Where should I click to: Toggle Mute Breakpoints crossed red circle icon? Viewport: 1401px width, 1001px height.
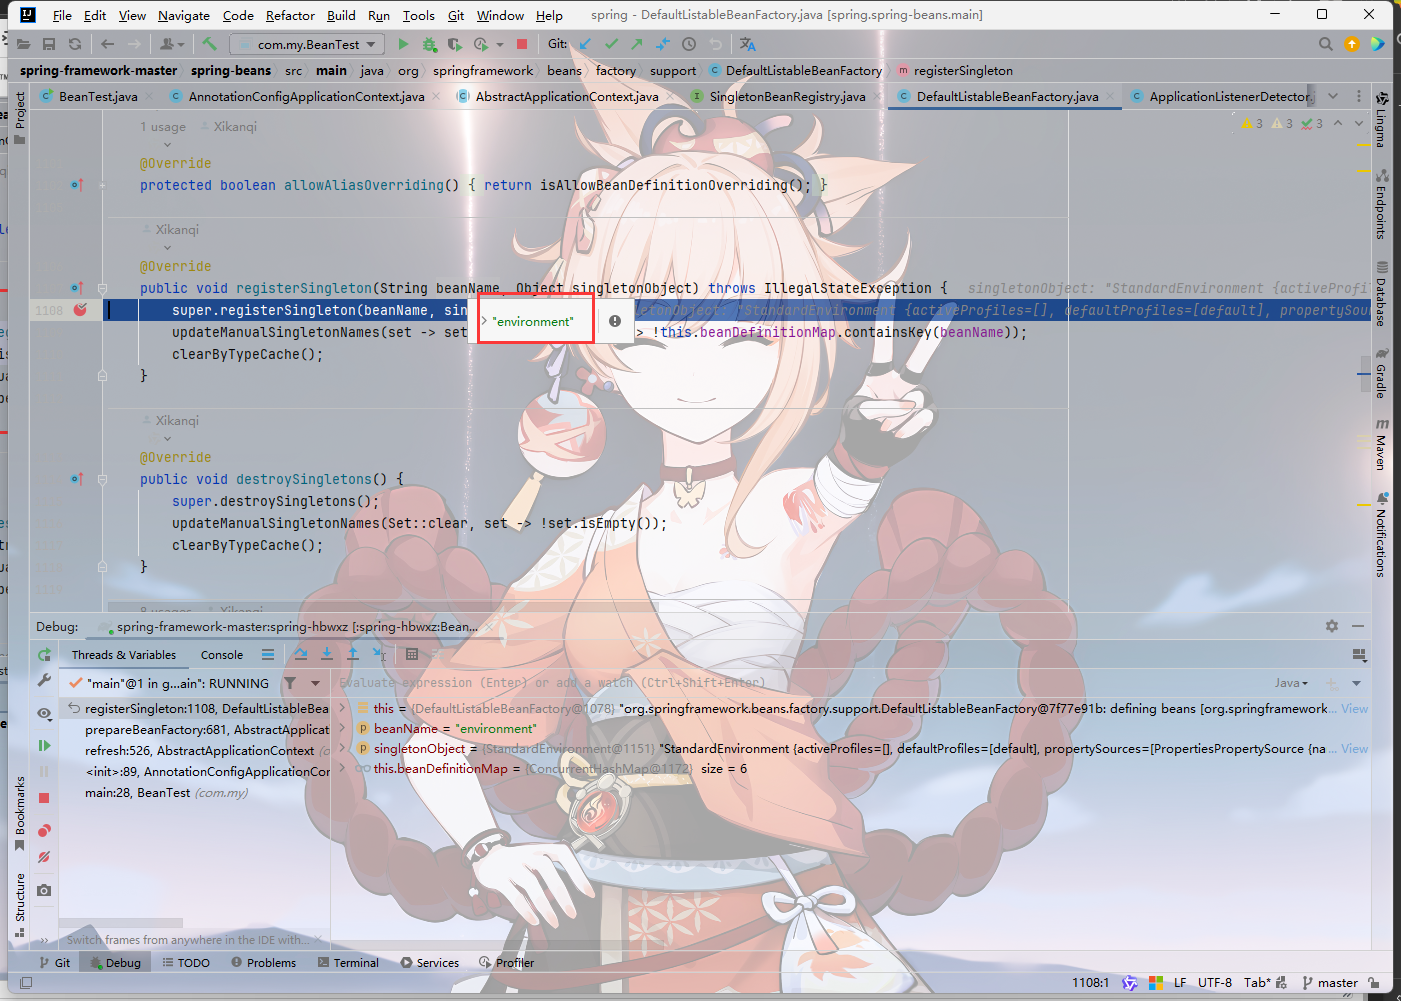[x=44, y=857]
